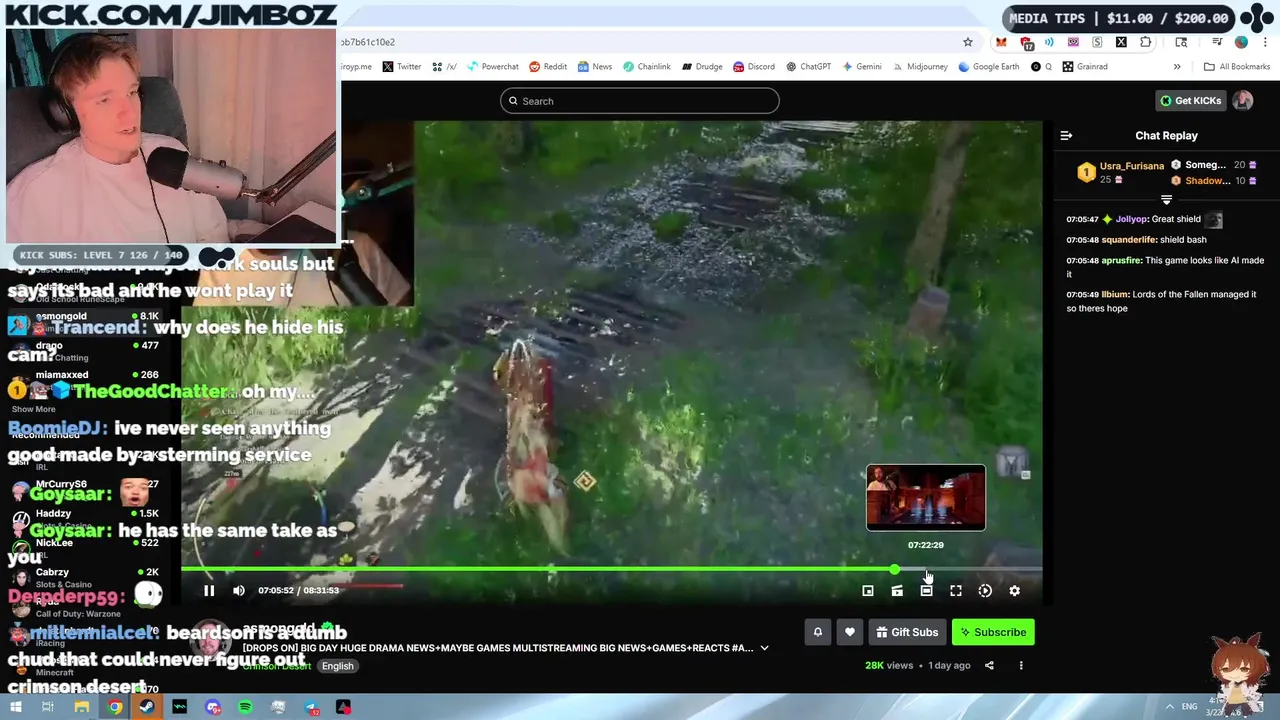The height and width of the screenshot is (720, 1280).
Task: Show more bookmarks with the double chevron
Action: [x=1177, y=67]
